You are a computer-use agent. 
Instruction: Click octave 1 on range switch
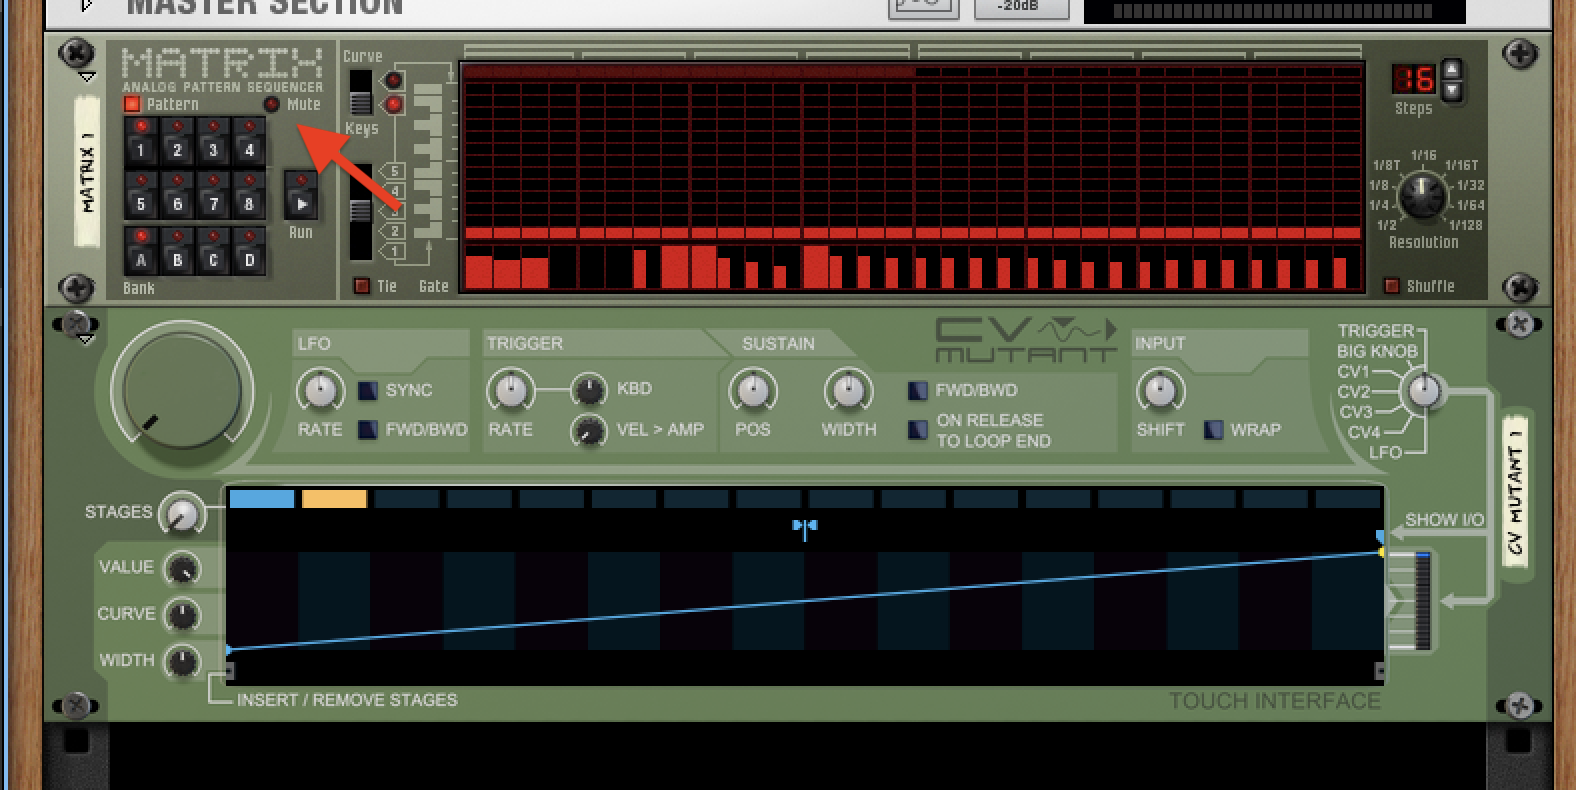pos(394,251)
